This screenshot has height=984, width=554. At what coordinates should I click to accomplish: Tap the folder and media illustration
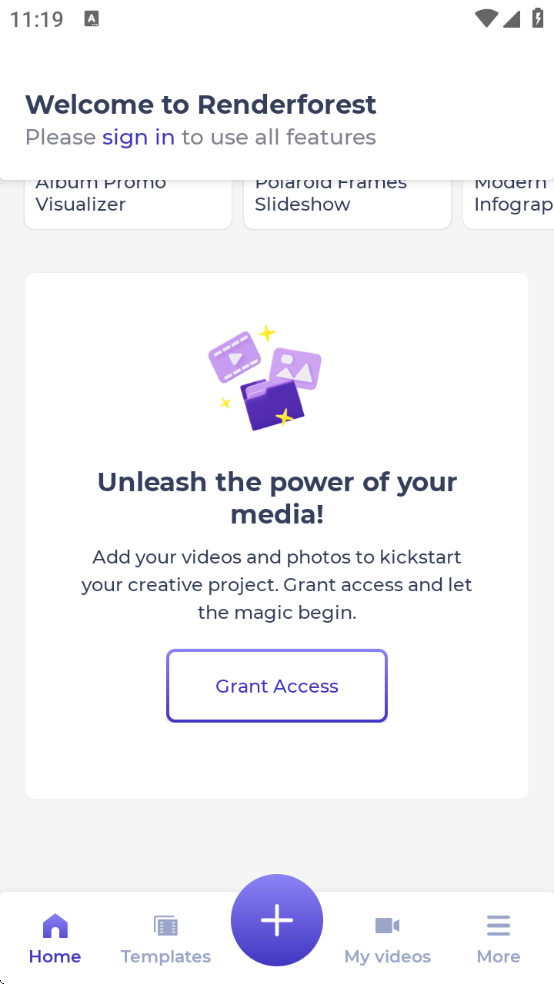265,378
